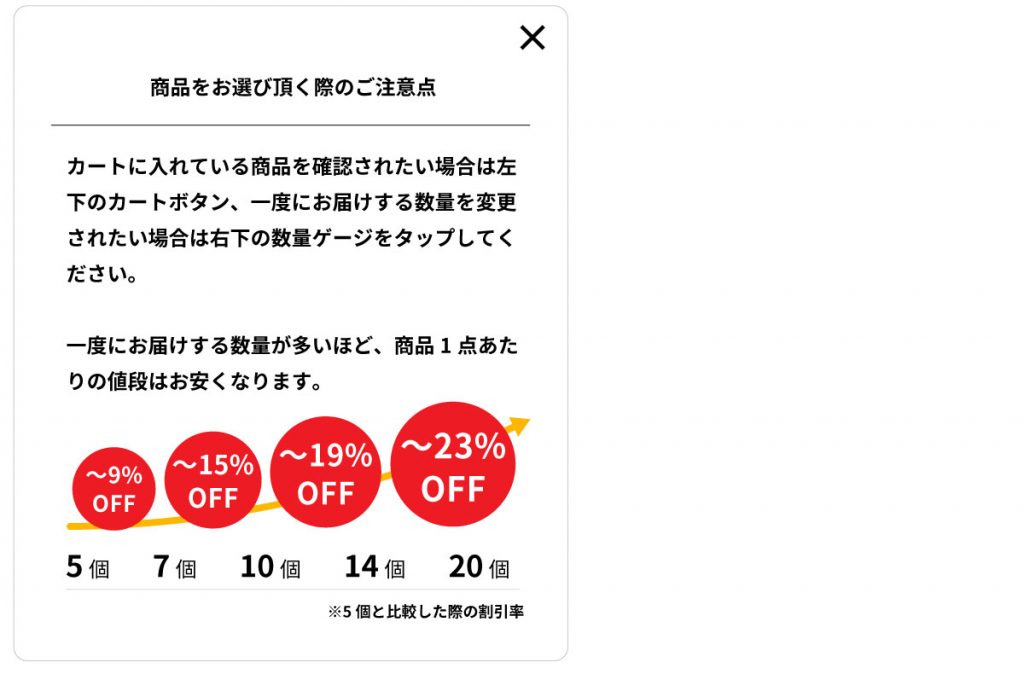Tap the ~23% OFF largest badge
Screen dimensions: 1024x674
(x=453, y=467)
